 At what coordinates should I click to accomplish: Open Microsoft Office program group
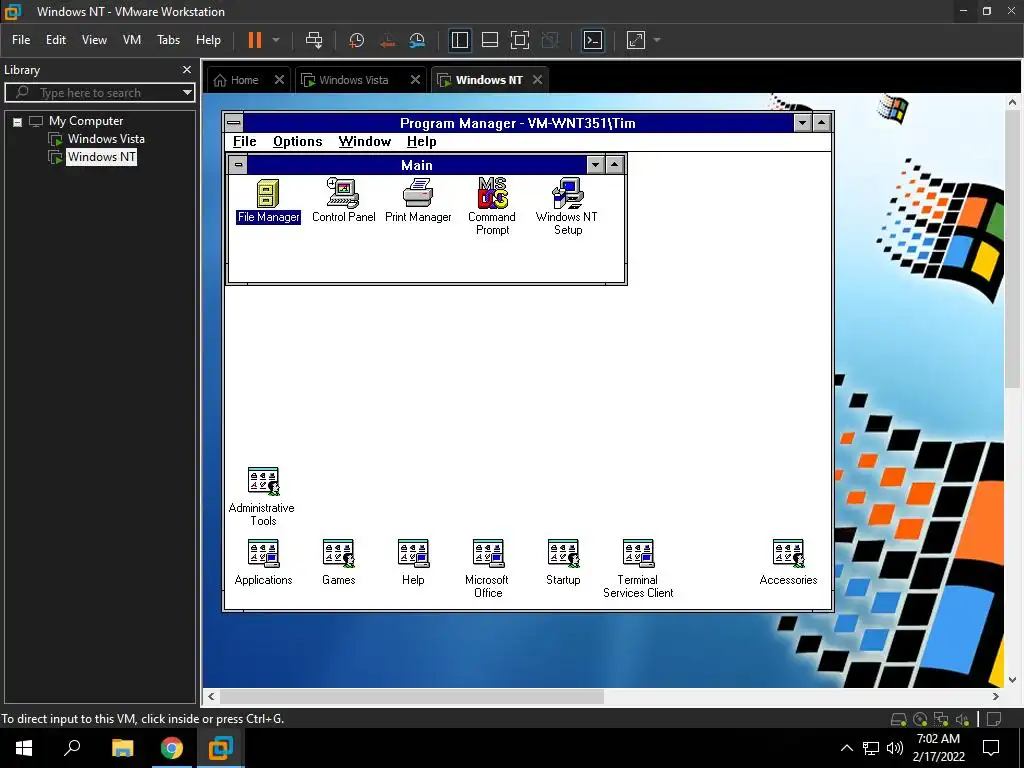[488, 568]
